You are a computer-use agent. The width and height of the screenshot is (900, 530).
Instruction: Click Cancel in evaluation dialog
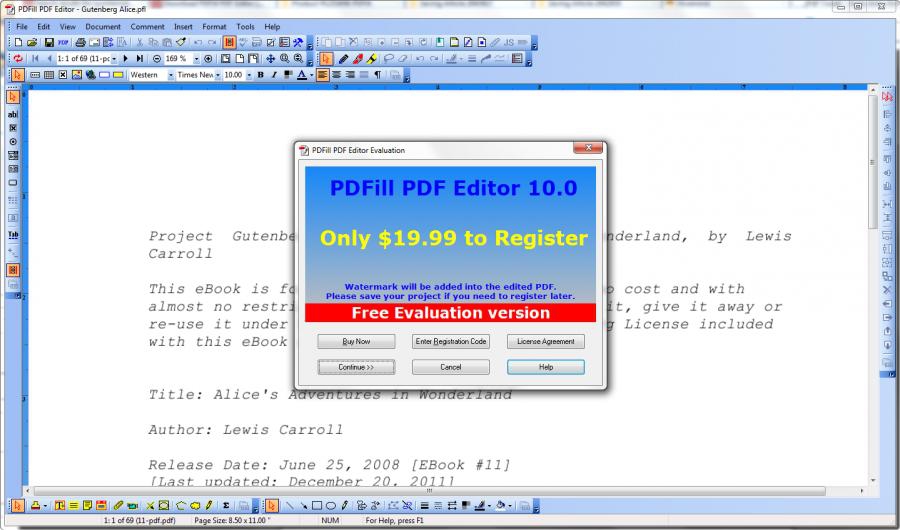(451, 367)
